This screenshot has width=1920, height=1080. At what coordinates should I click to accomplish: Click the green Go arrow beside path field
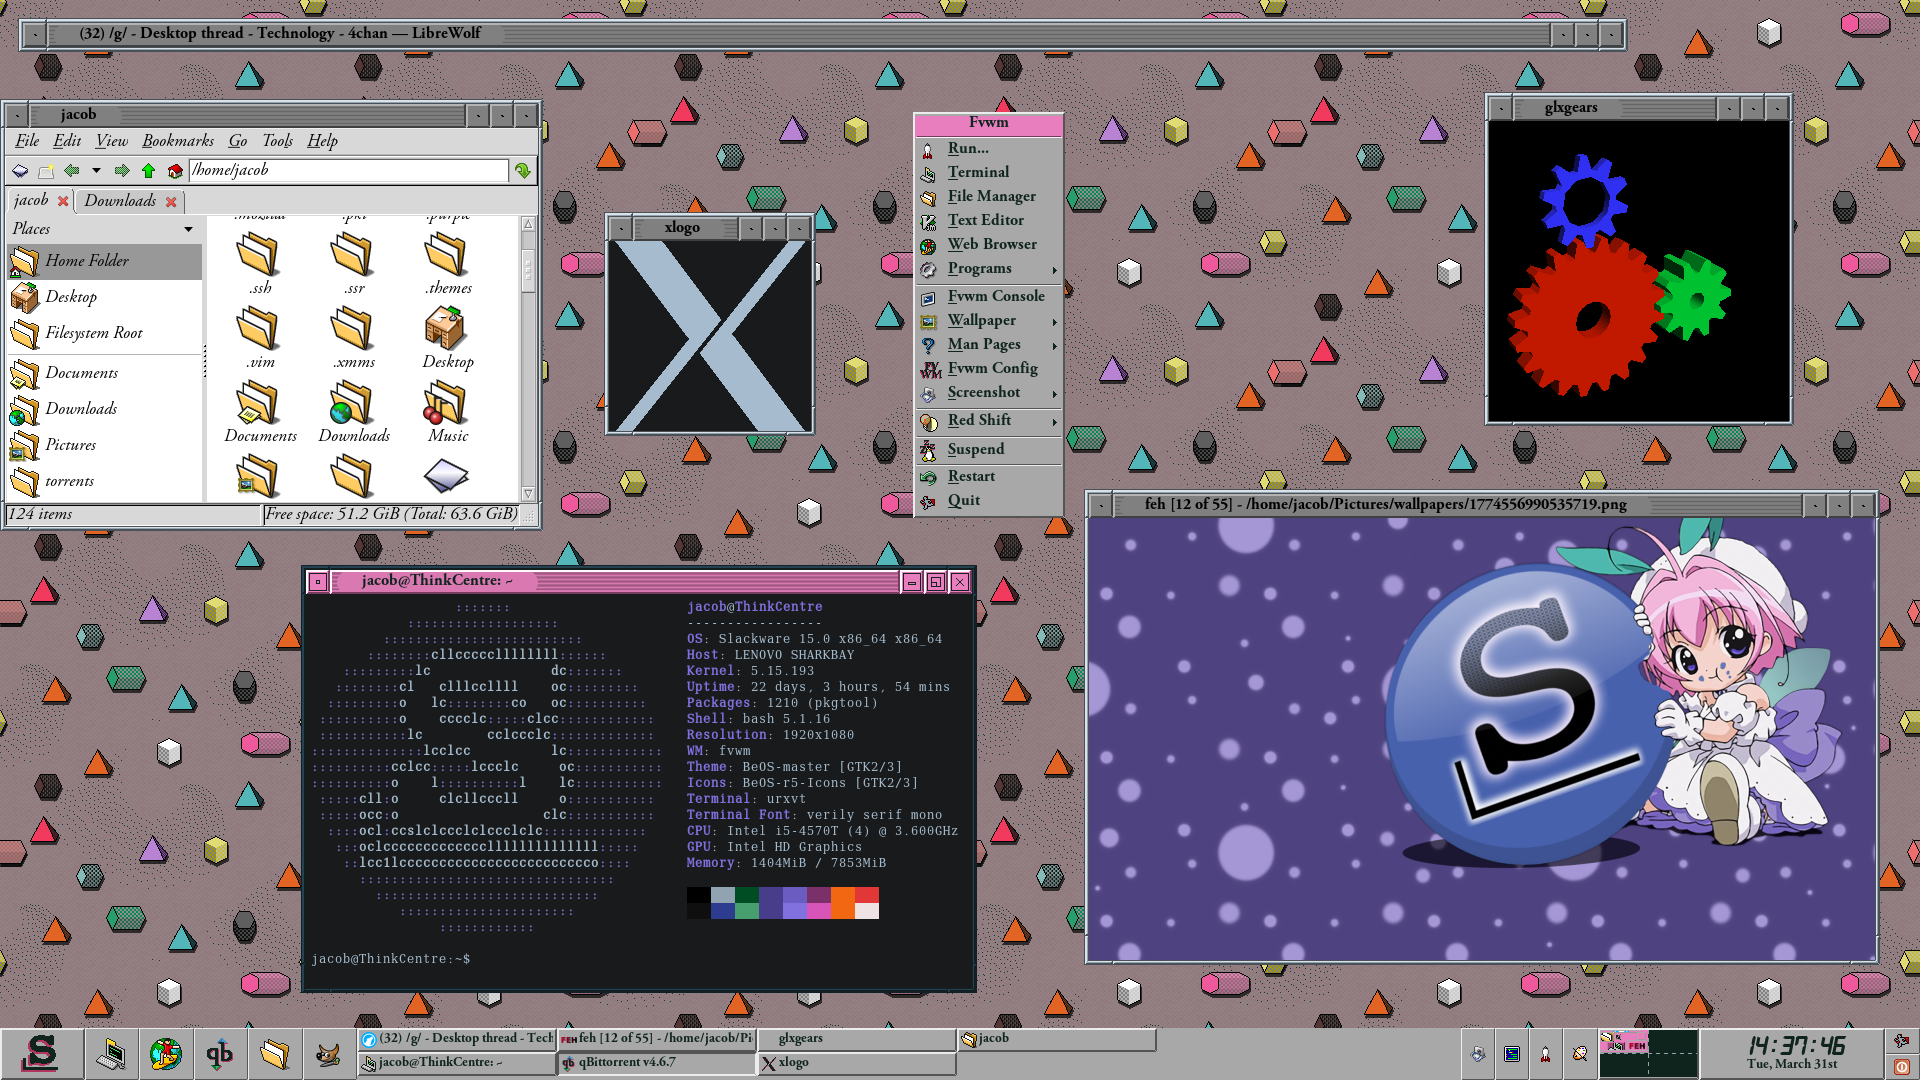[x=522, y=171]
